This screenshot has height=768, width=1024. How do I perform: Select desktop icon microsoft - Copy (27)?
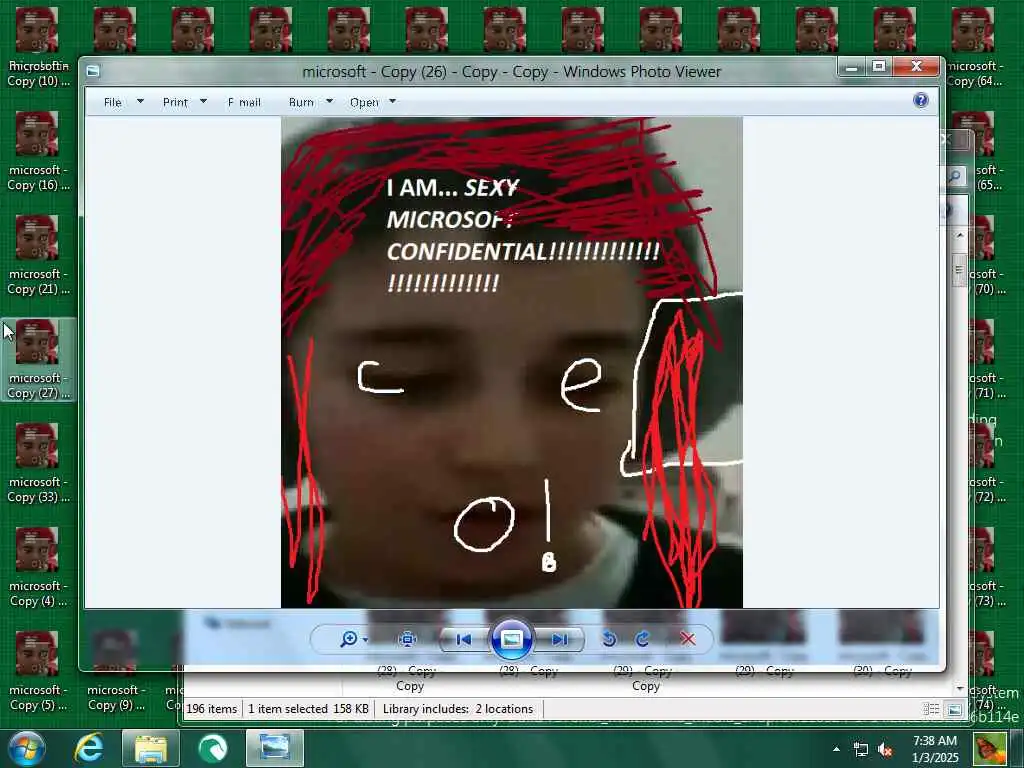pos(37,359)
